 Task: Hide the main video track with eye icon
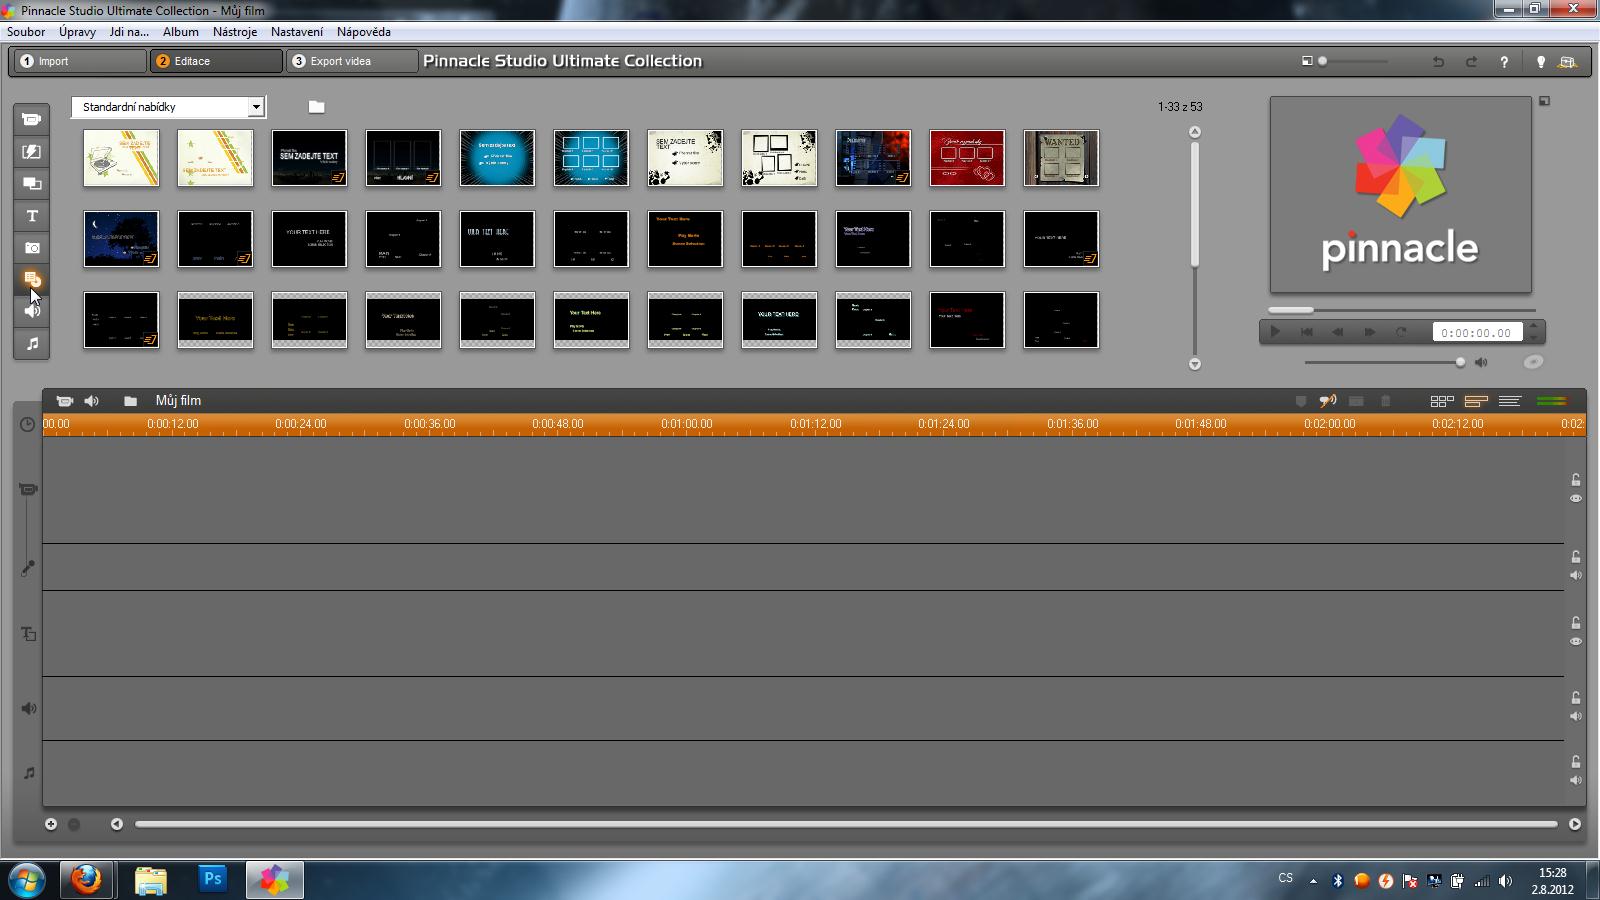click(x=1575, y=498)
